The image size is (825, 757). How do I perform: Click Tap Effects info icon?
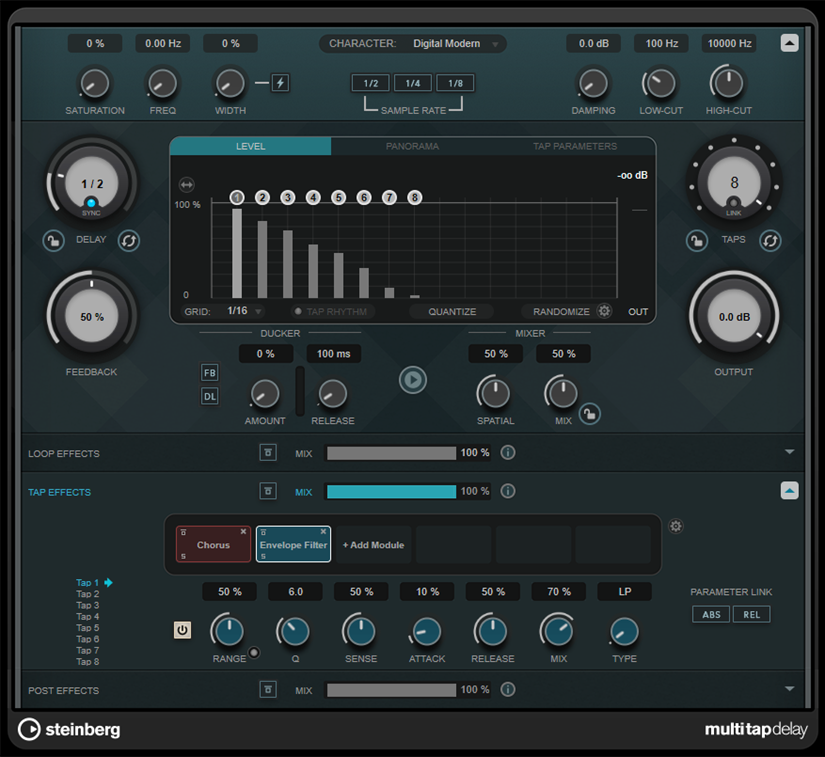(508, 491)
